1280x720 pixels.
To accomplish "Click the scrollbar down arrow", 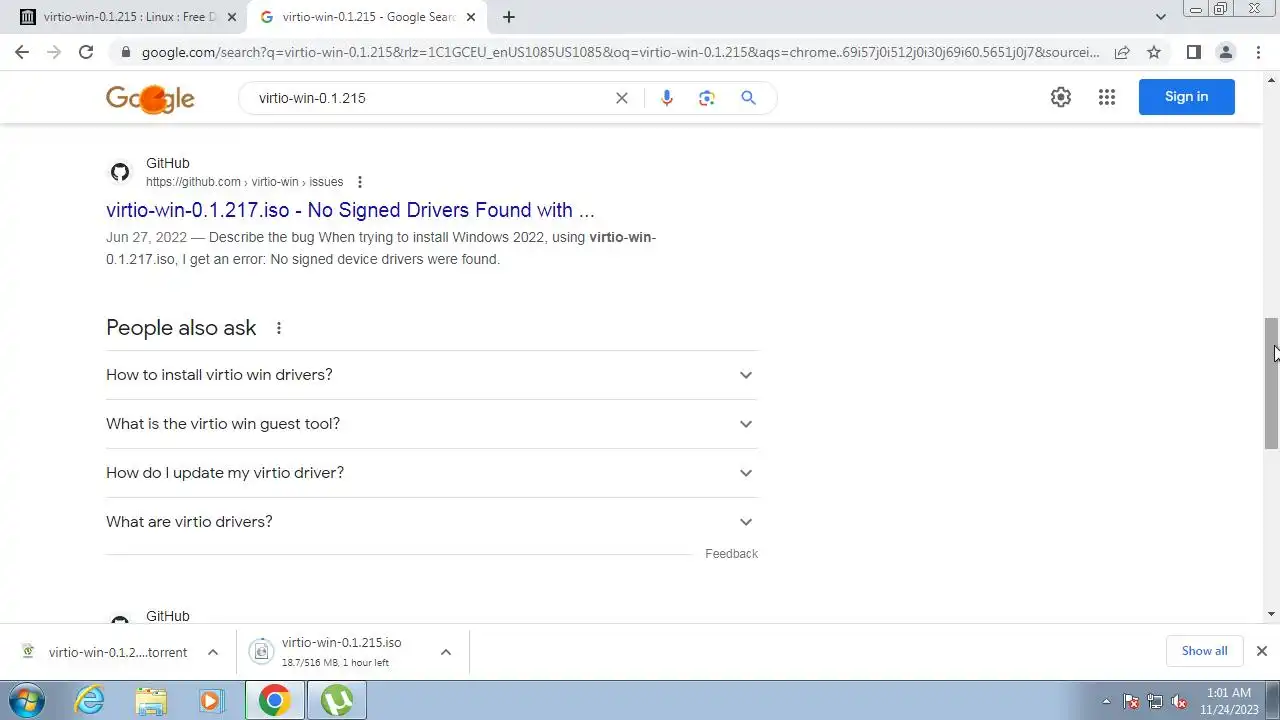I will (1271, 614).
